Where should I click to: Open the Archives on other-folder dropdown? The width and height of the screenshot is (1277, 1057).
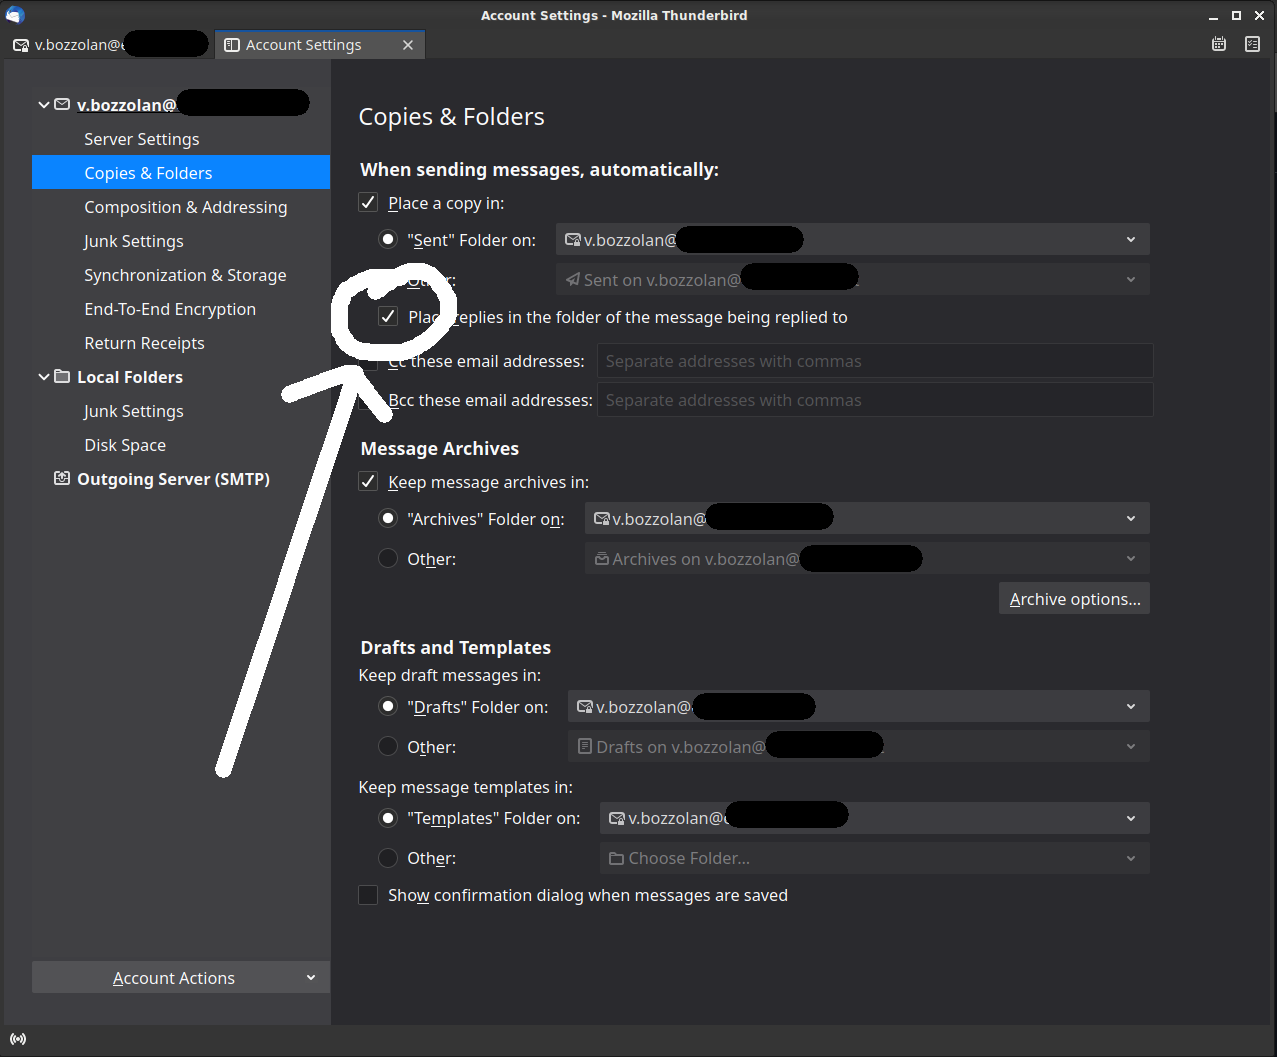[867, 559]
